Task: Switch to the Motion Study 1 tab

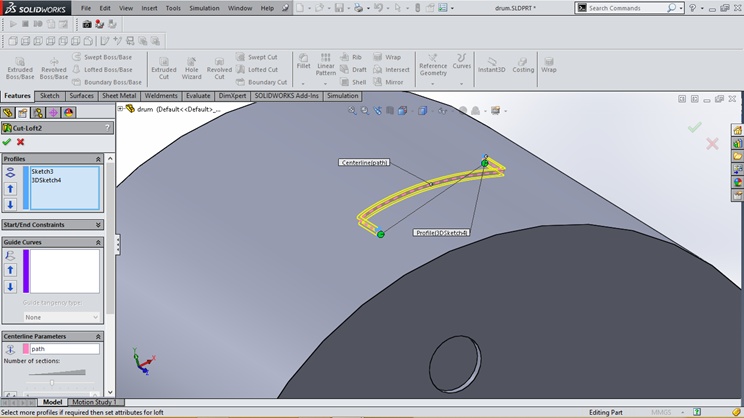Action: click(93, 402)
